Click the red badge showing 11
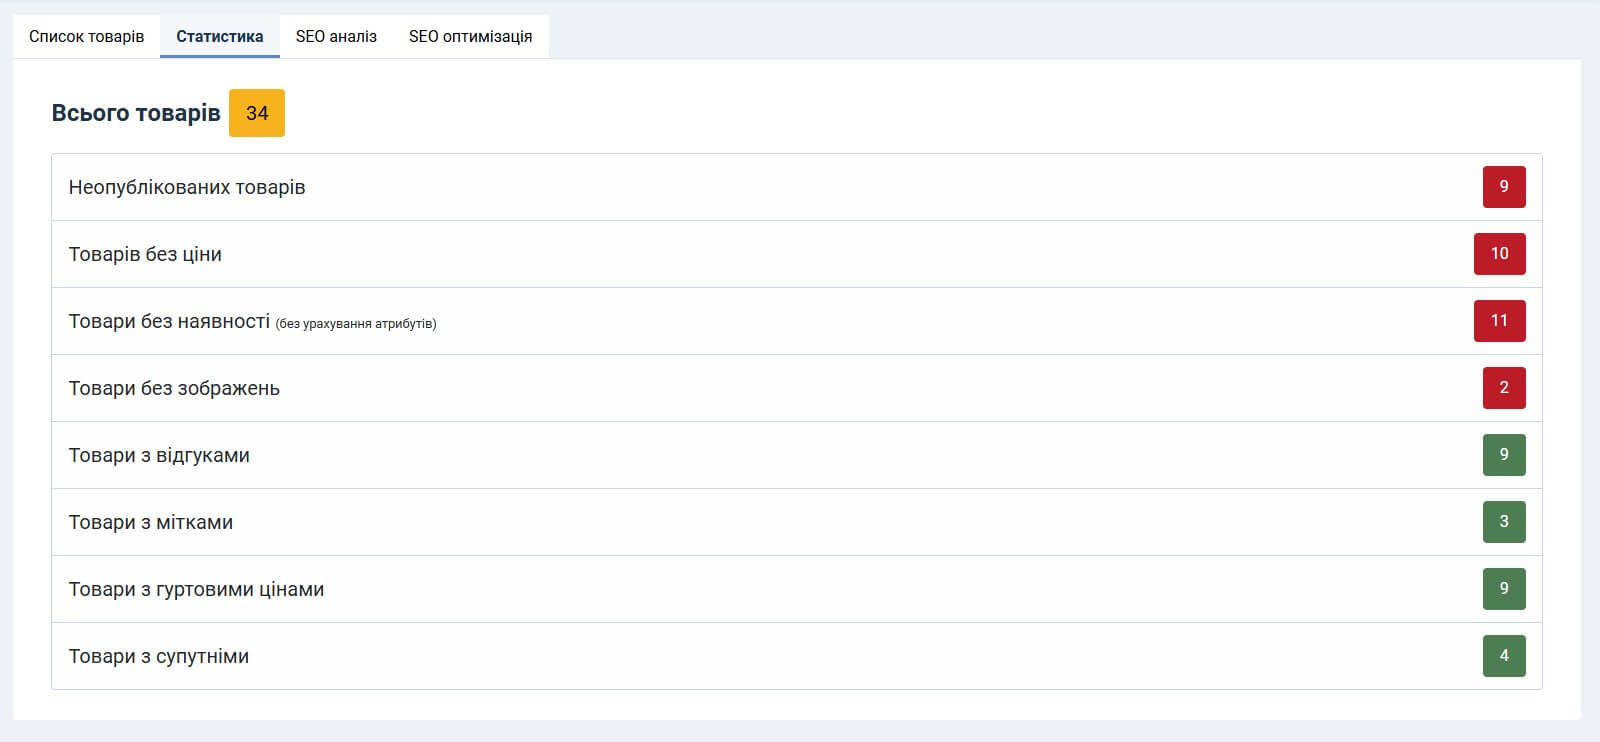 pos(1499,321)
